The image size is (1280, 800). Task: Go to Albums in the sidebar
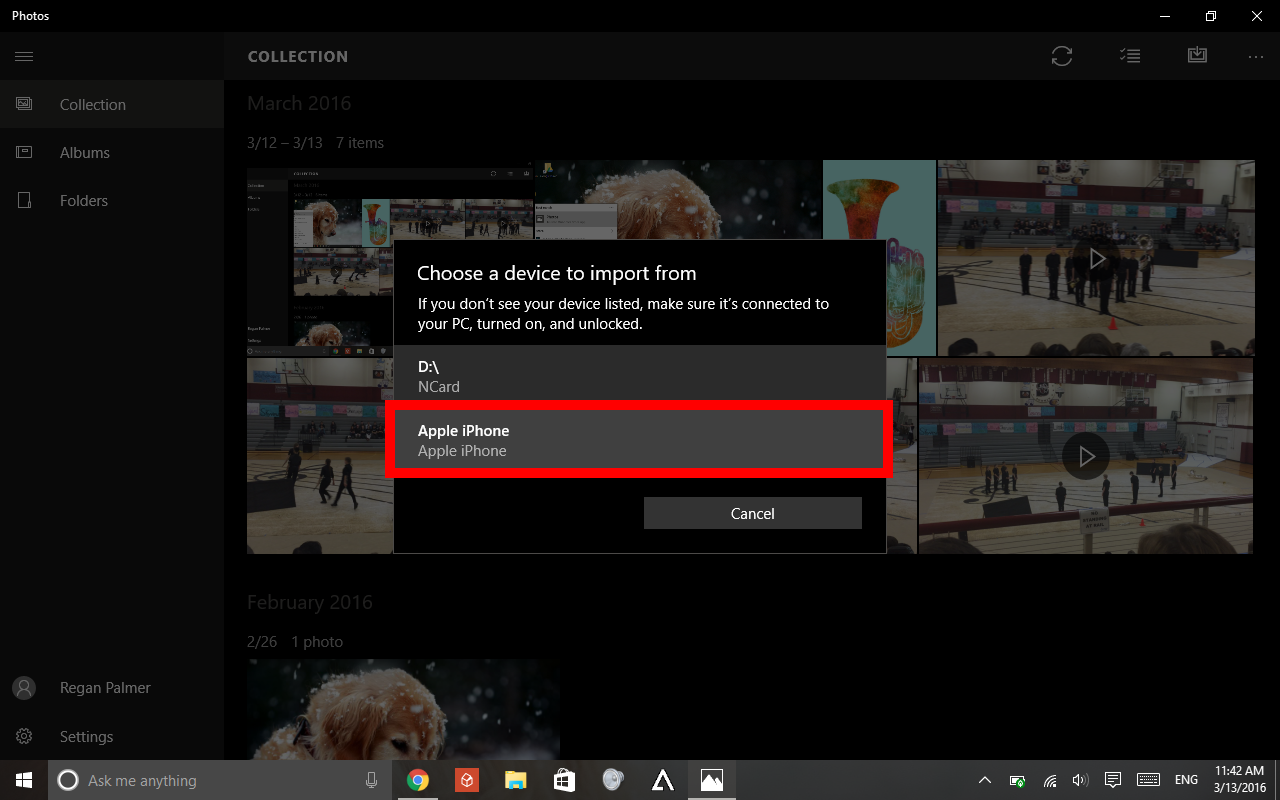pyautogui.click(x=112, y=152)
